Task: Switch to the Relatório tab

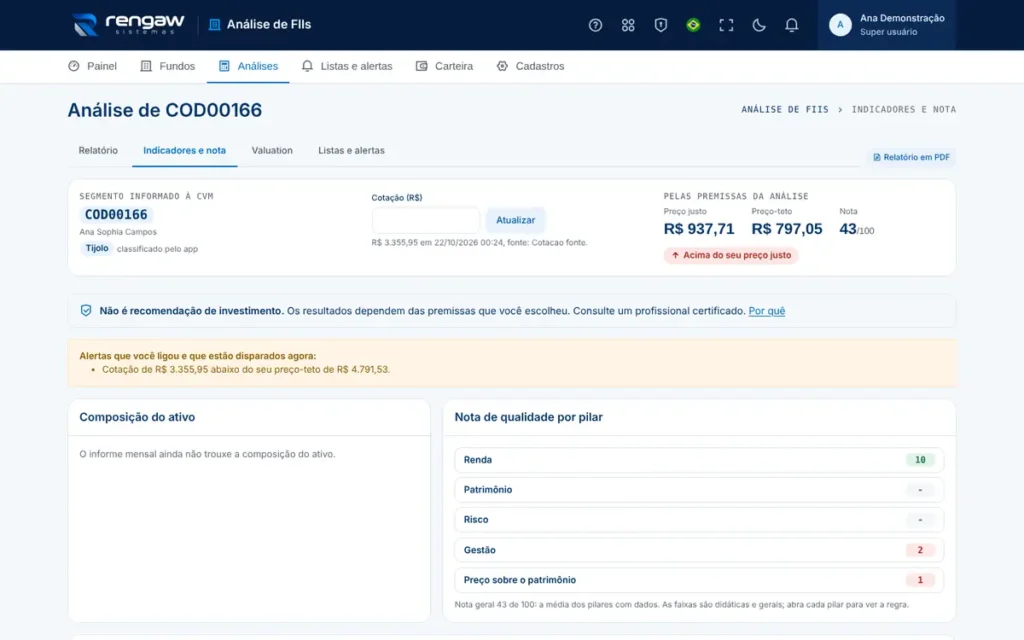Action: [98, 150]
